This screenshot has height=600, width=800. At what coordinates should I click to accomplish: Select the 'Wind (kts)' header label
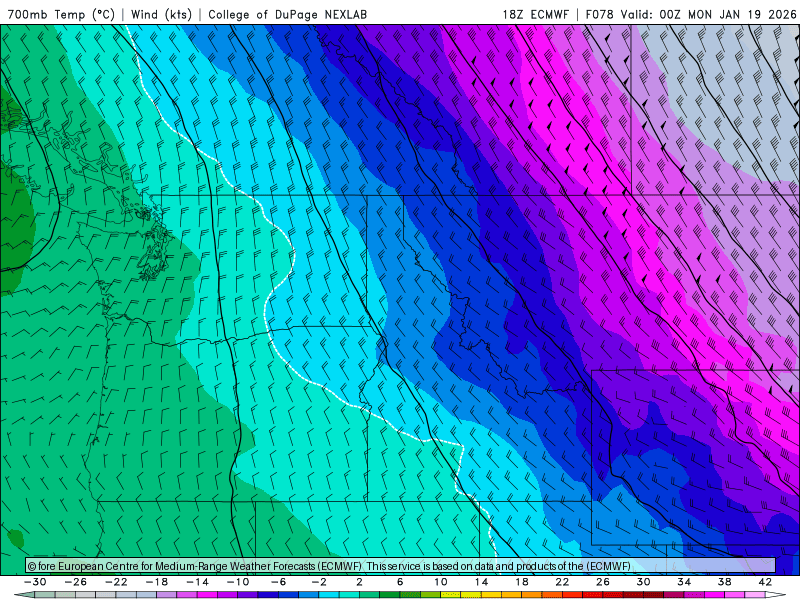click(161, 15)
